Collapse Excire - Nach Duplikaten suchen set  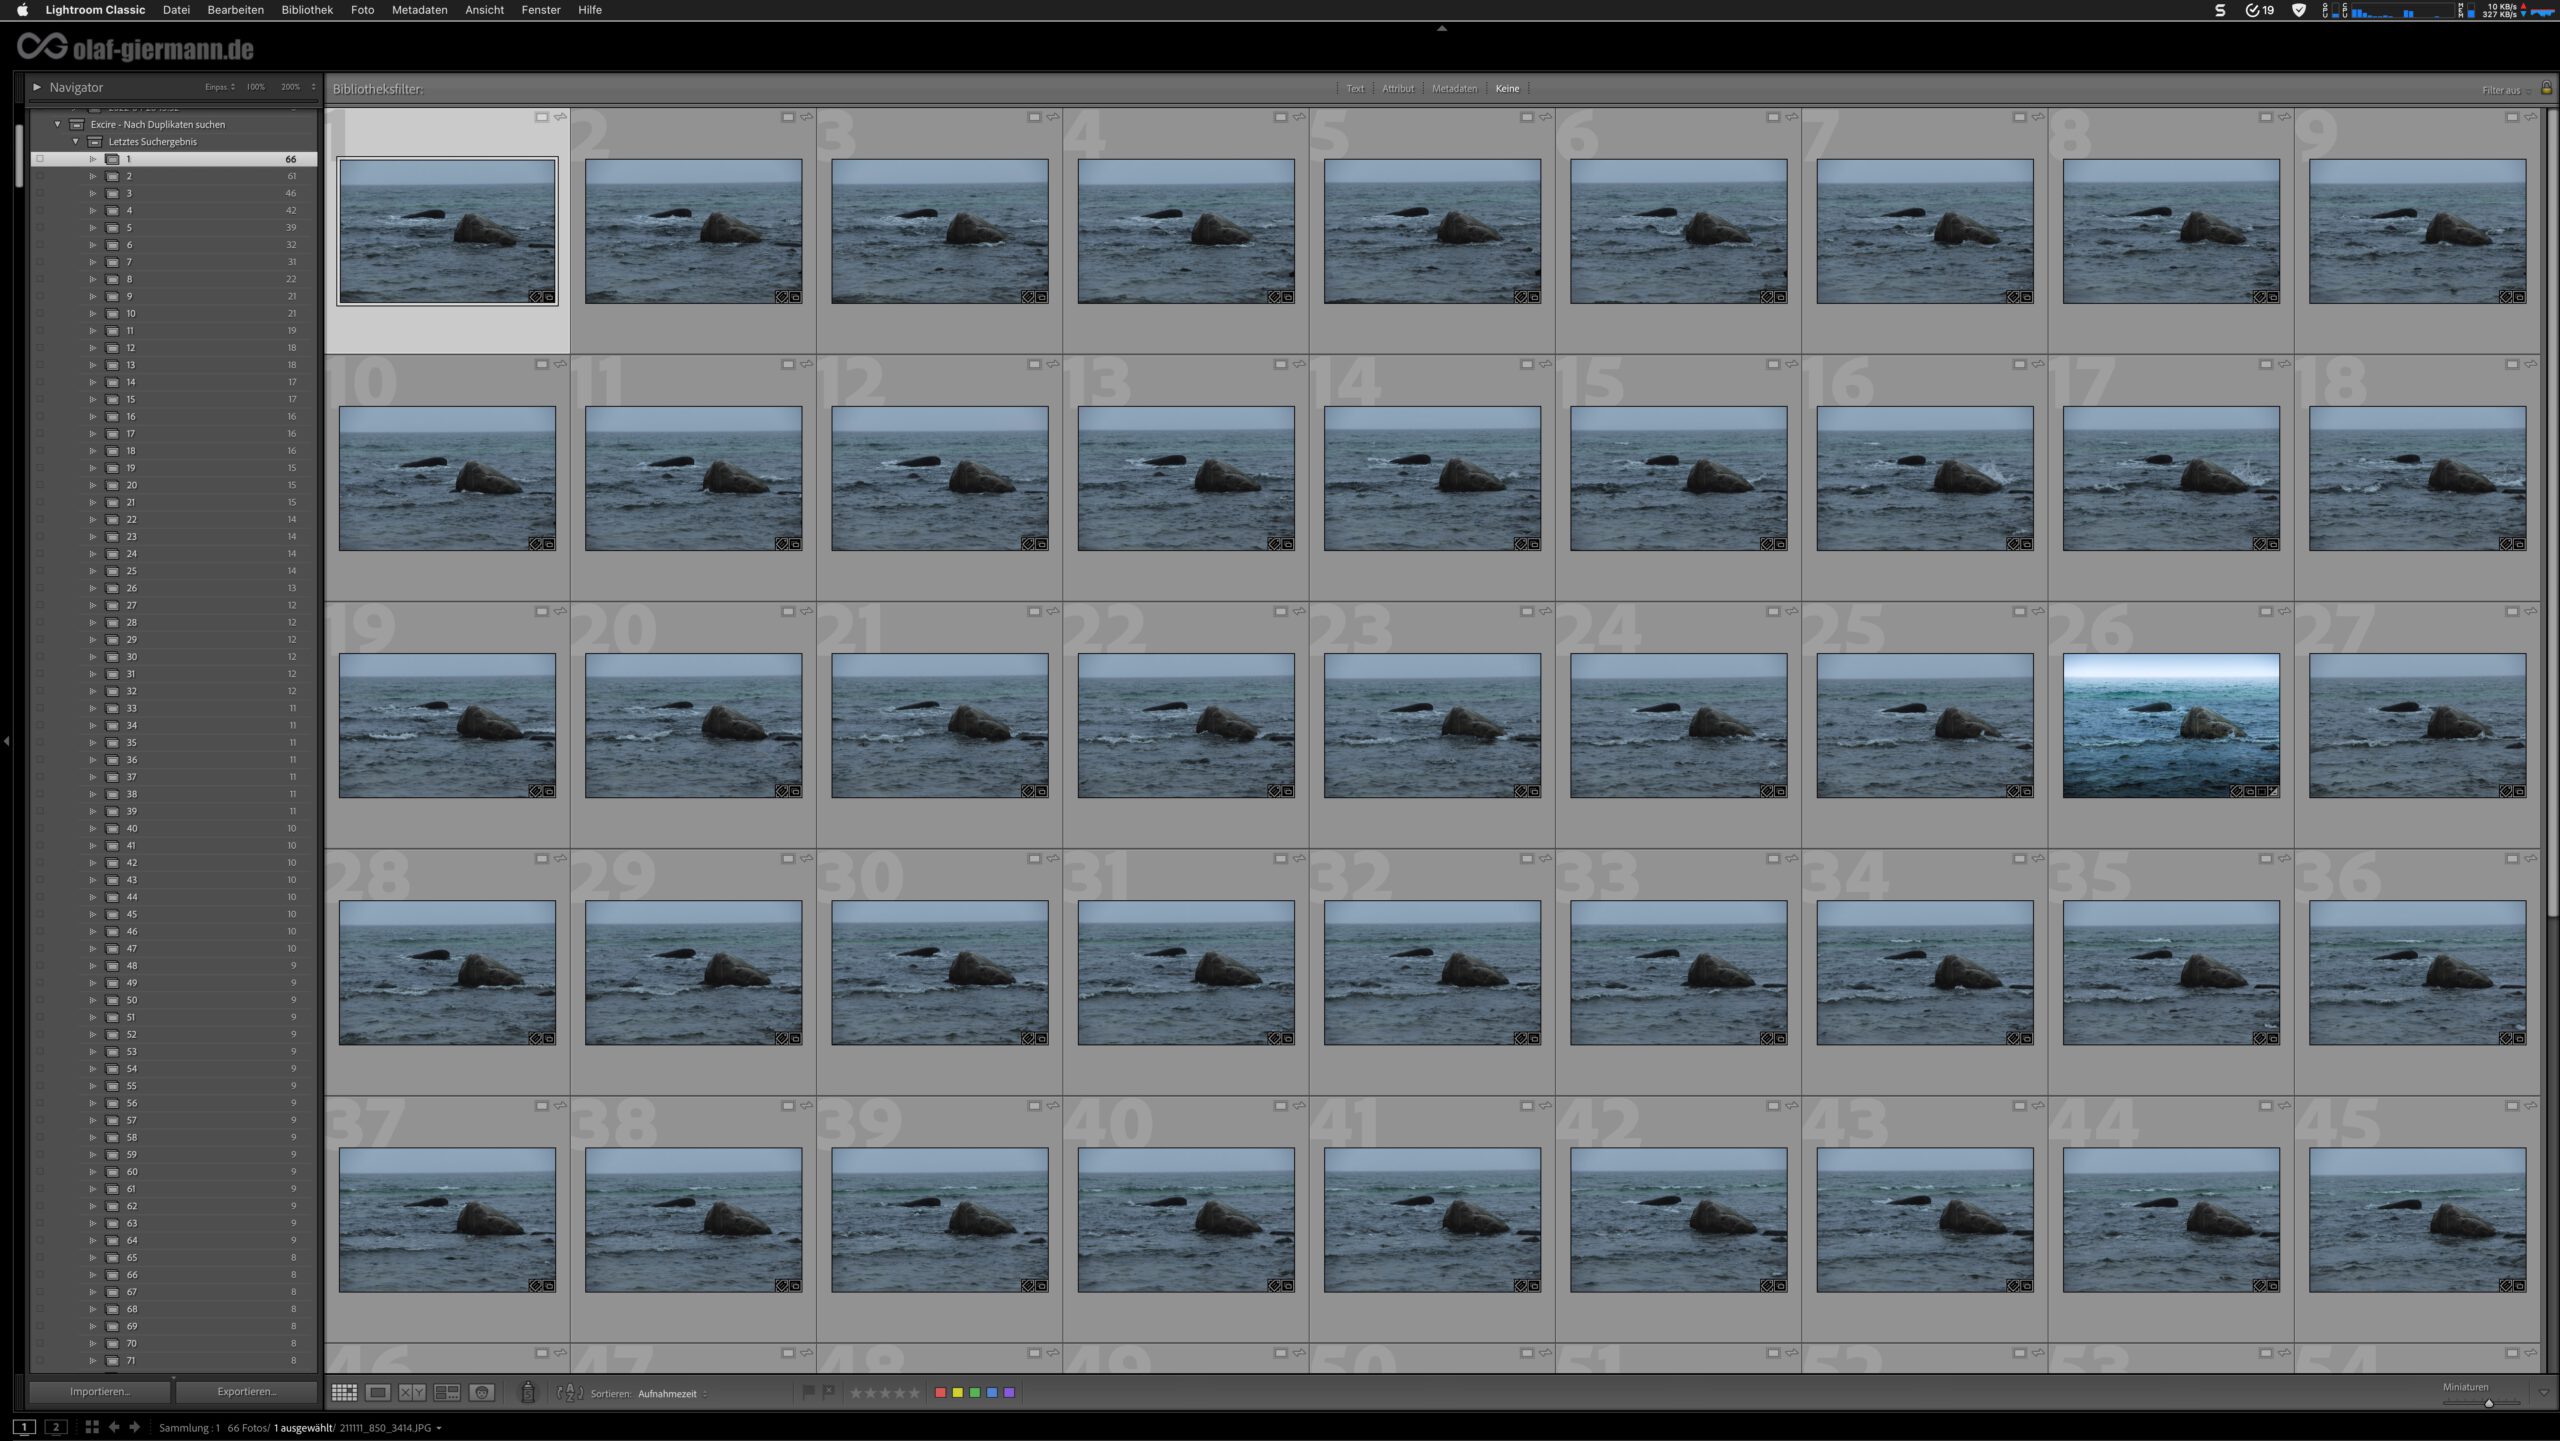57,124
